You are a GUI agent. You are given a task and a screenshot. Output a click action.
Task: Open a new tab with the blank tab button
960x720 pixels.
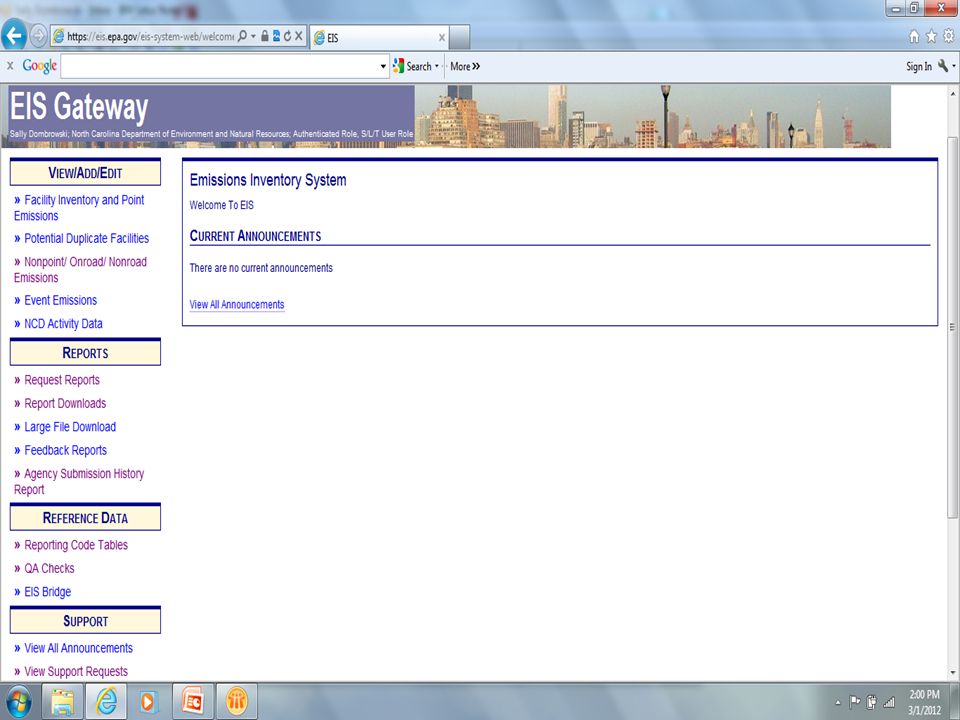pyautogui.click(x=460, y=37)
